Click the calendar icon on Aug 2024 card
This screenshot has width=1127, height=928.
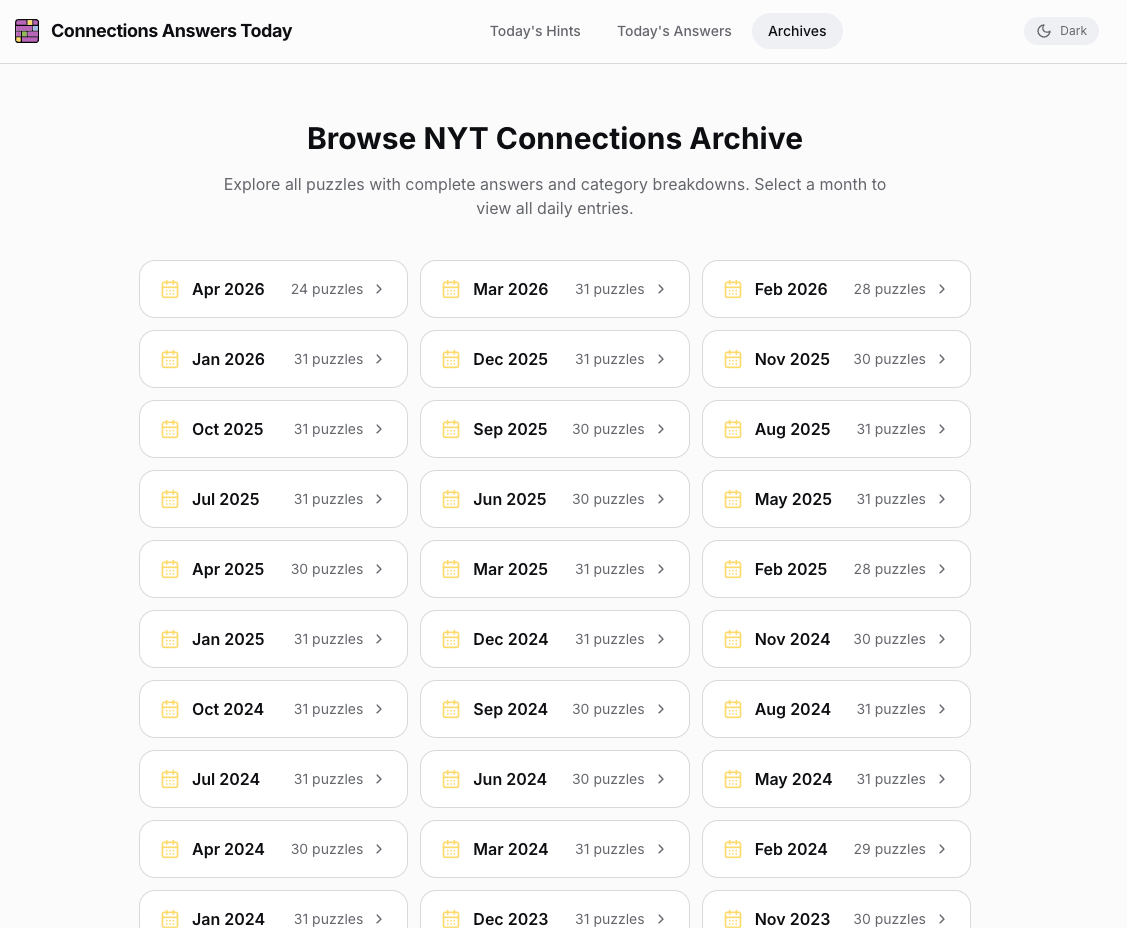(732, 709)
